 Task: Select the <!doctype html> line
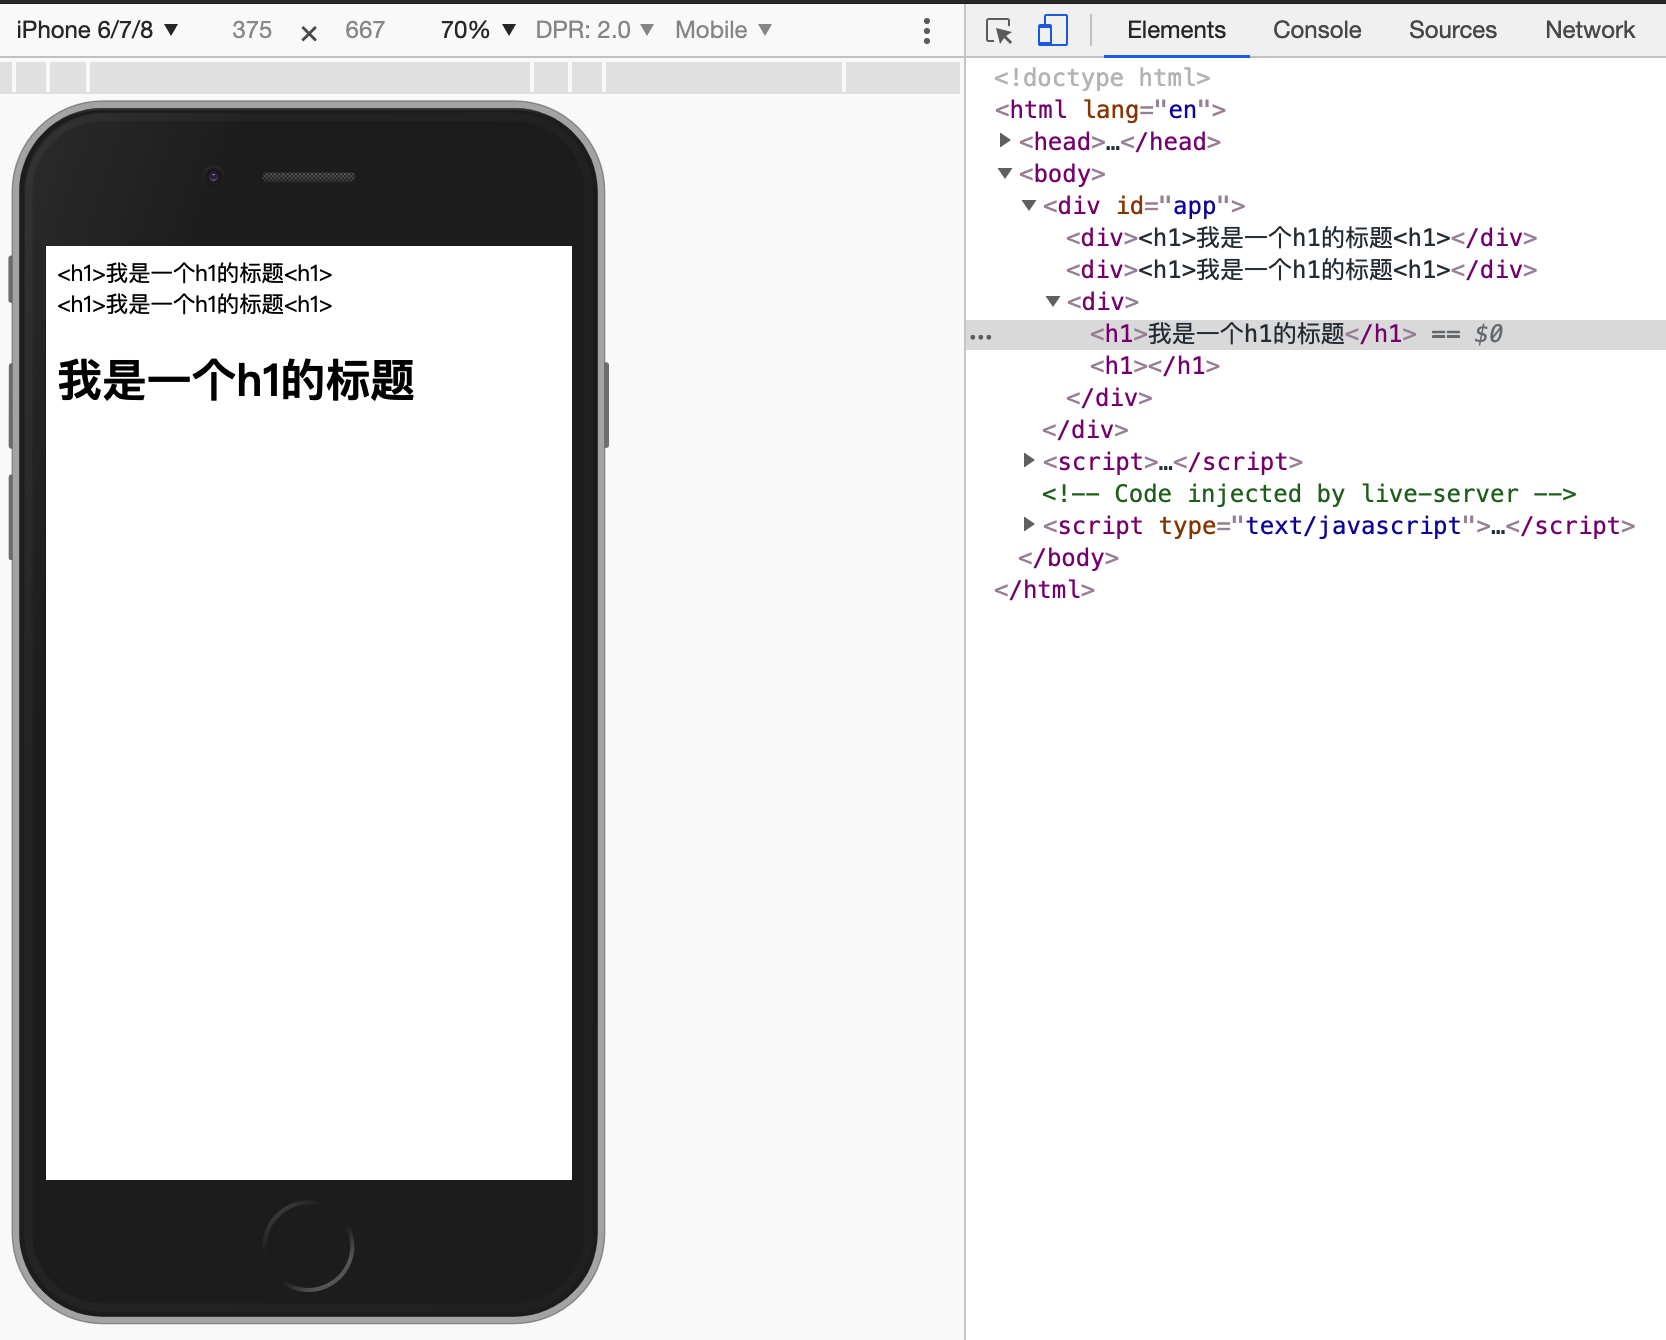click(1102, 77)
